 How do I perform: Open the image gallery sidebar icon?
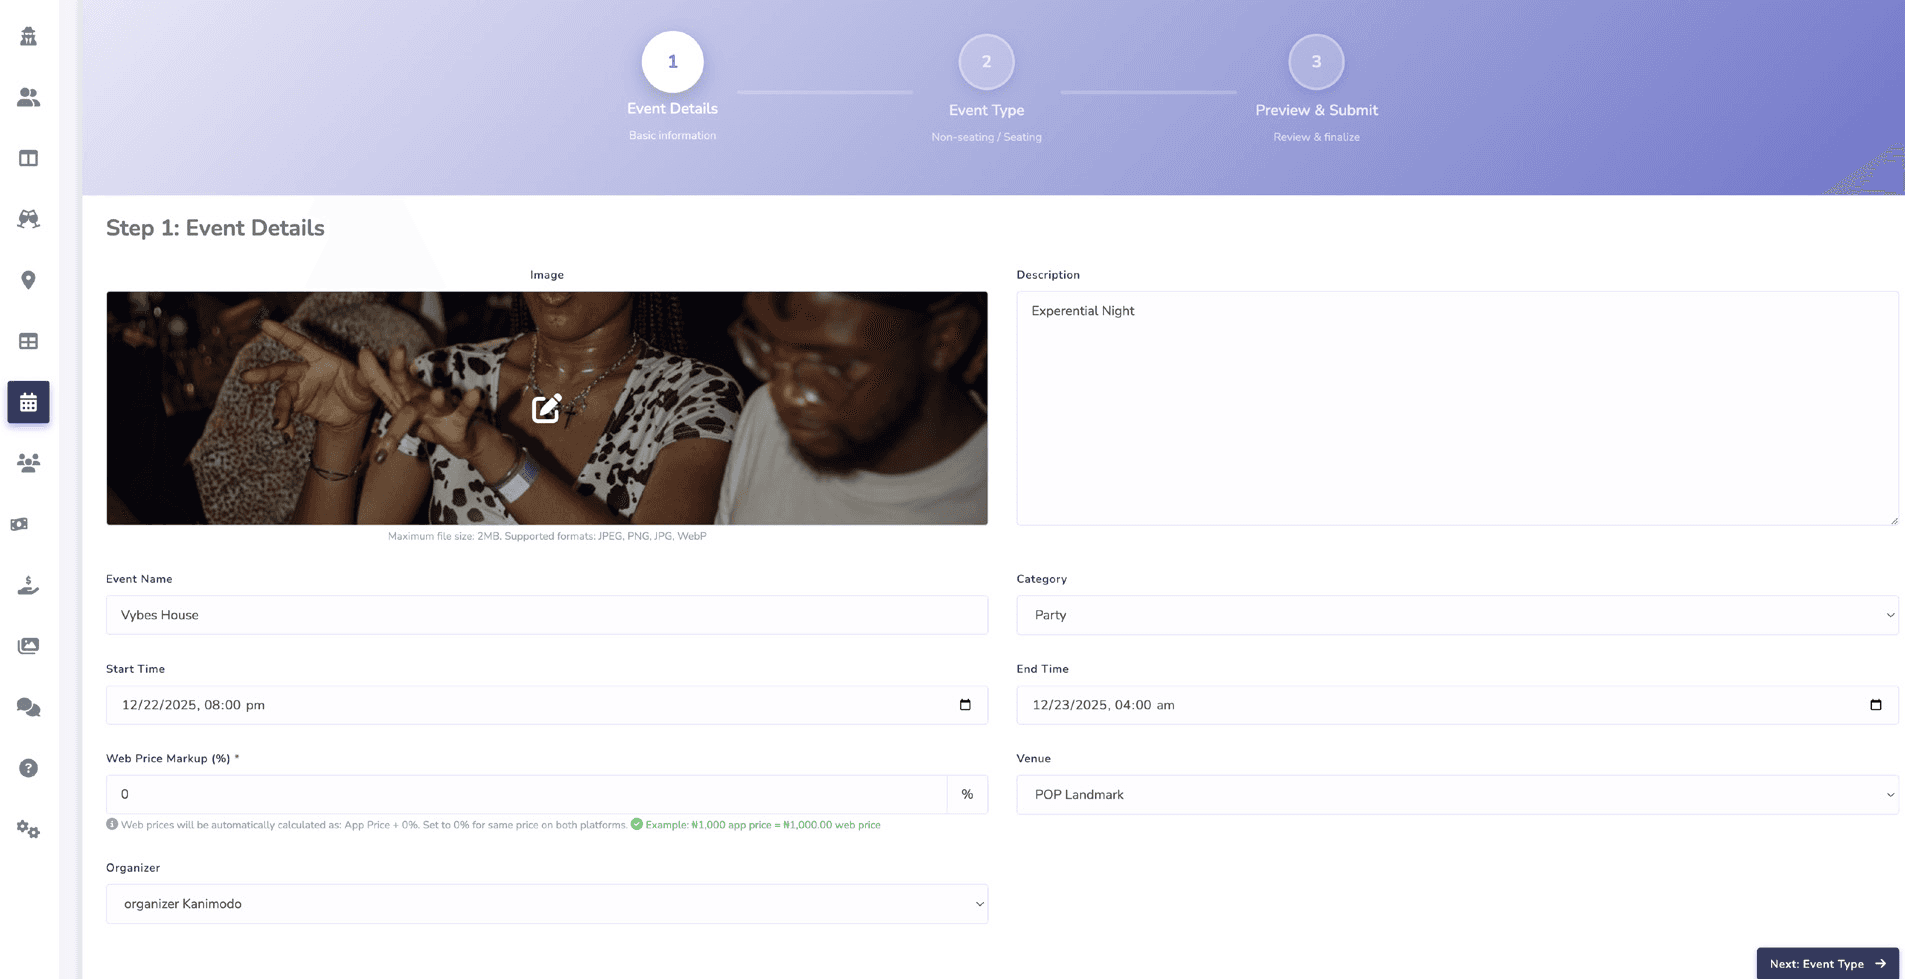click(x=28, y=646)
